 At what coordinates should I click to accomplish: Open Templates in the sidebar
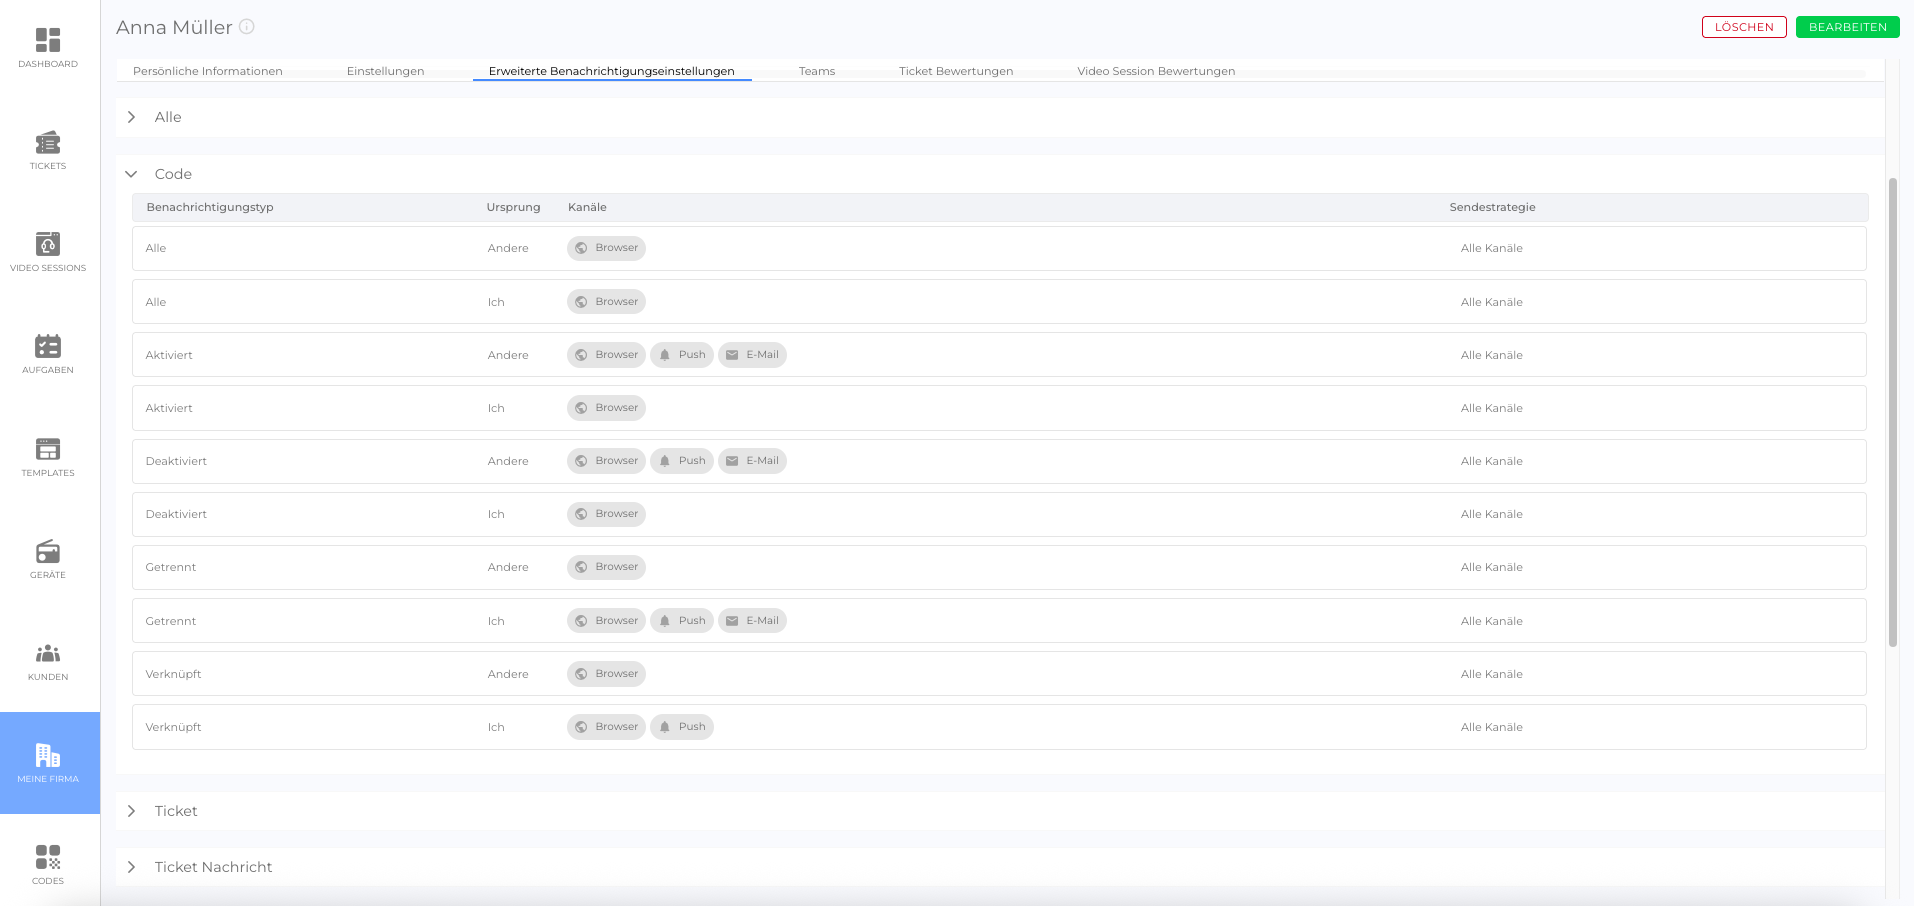48,457
